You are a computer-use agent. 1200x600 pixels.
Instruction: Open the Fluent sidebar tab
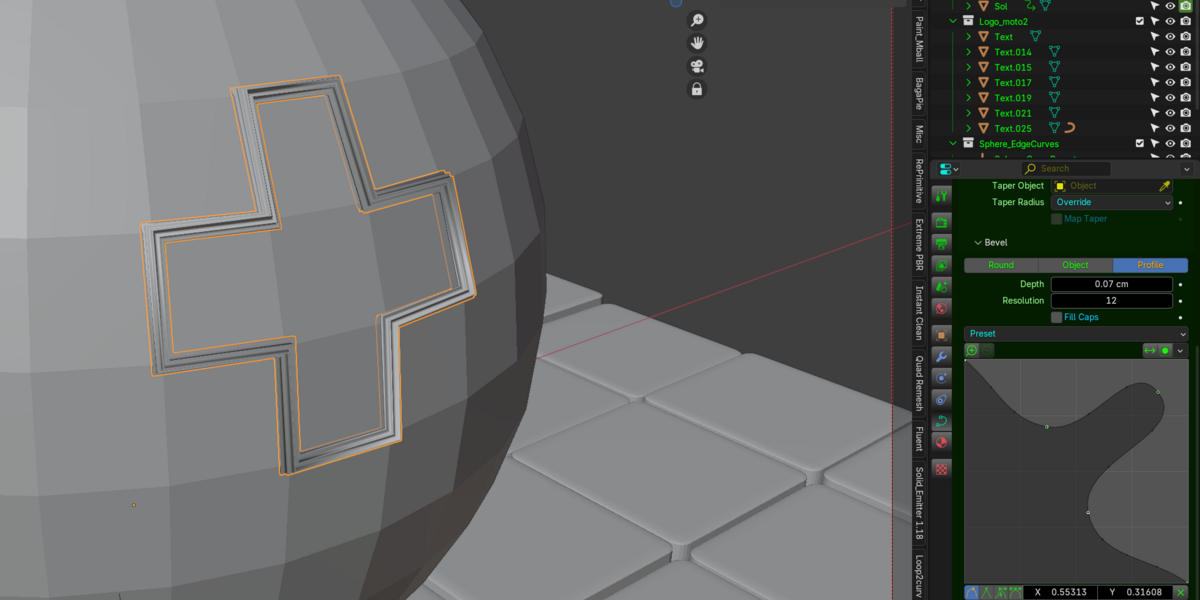(919, 439)
